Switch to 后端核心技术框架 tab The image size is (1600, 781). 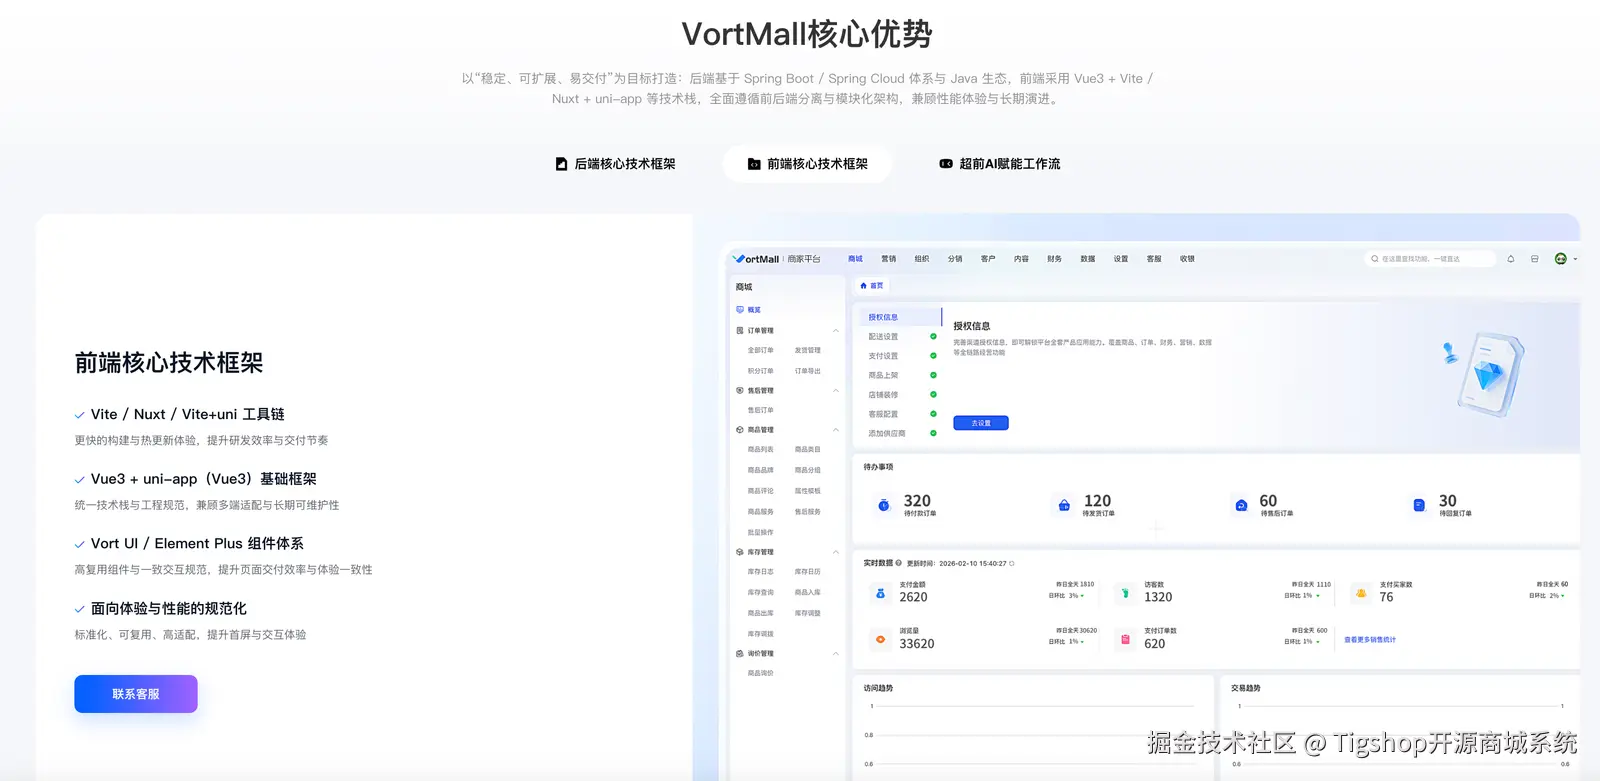[615, 164]
